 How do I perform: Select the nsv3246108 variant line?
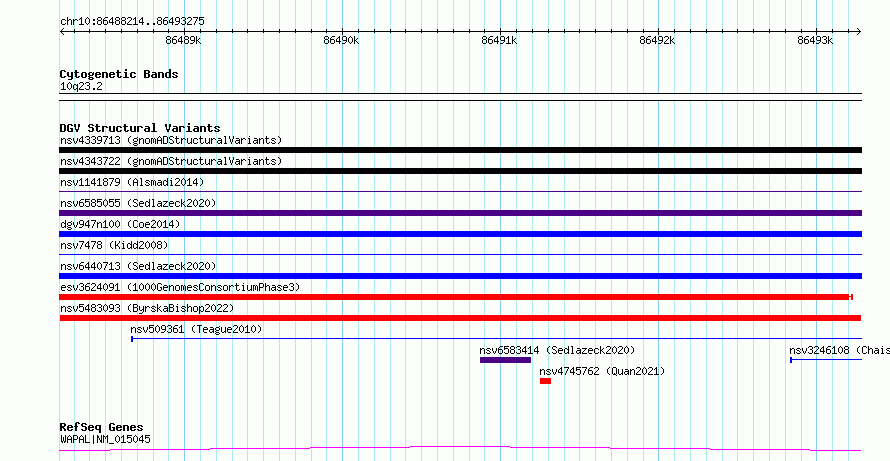(826, 360)
